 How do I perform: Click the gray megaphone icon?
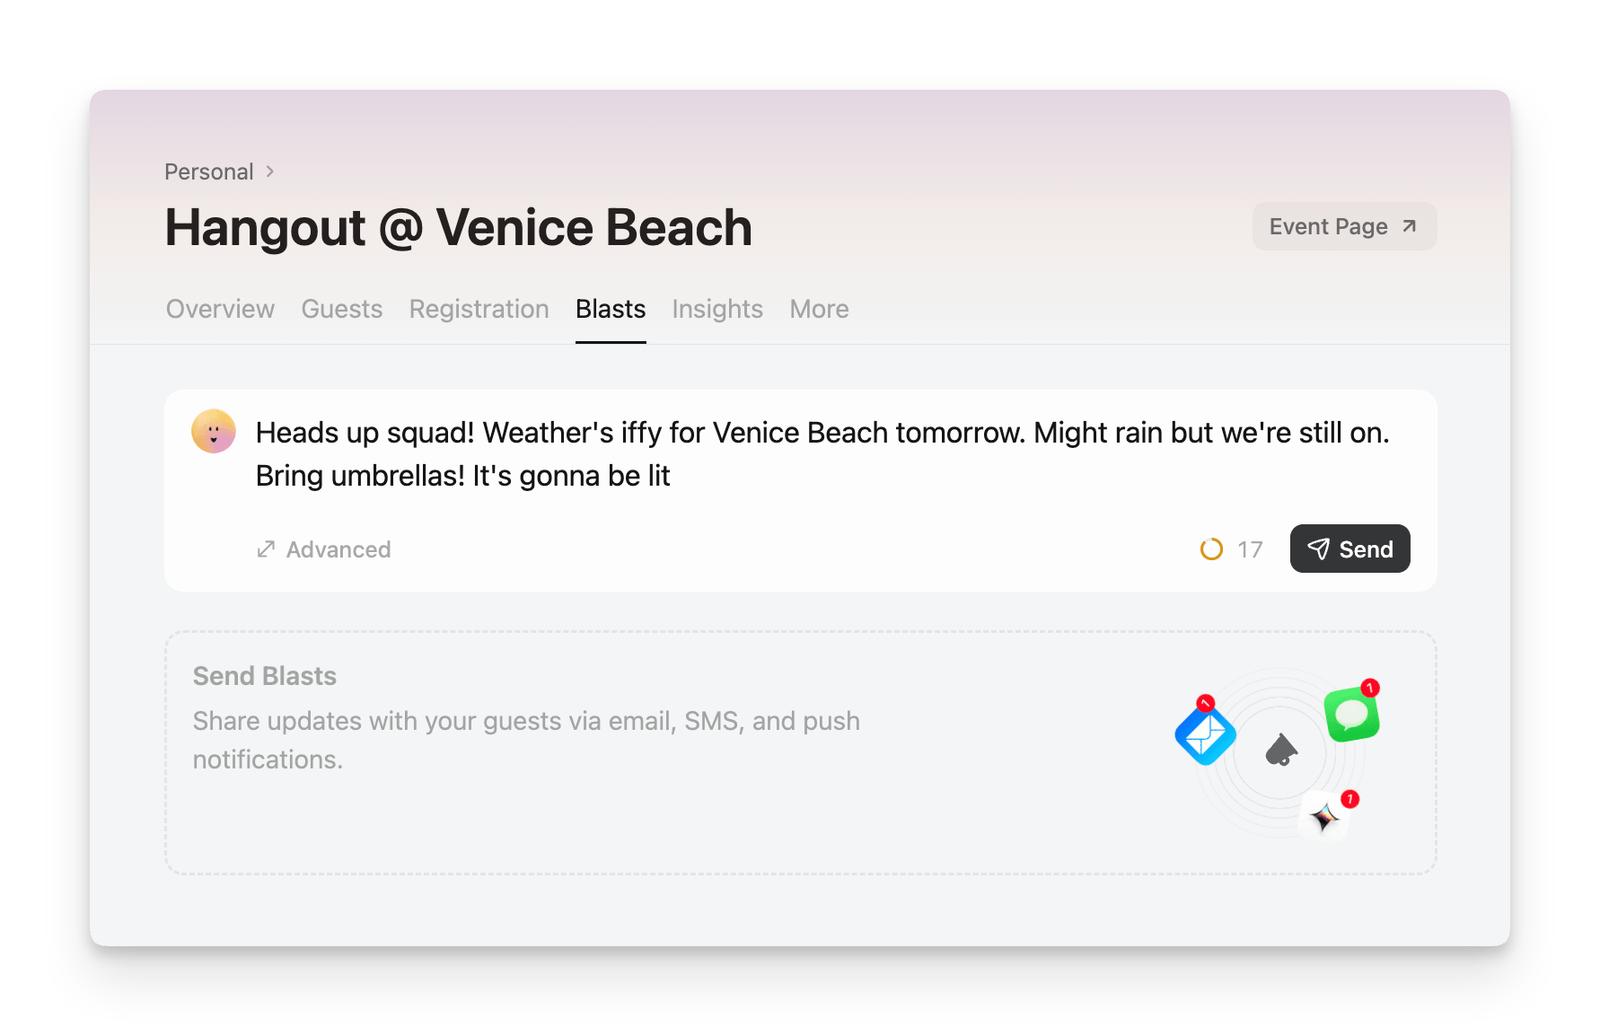tap(1281, 750)
